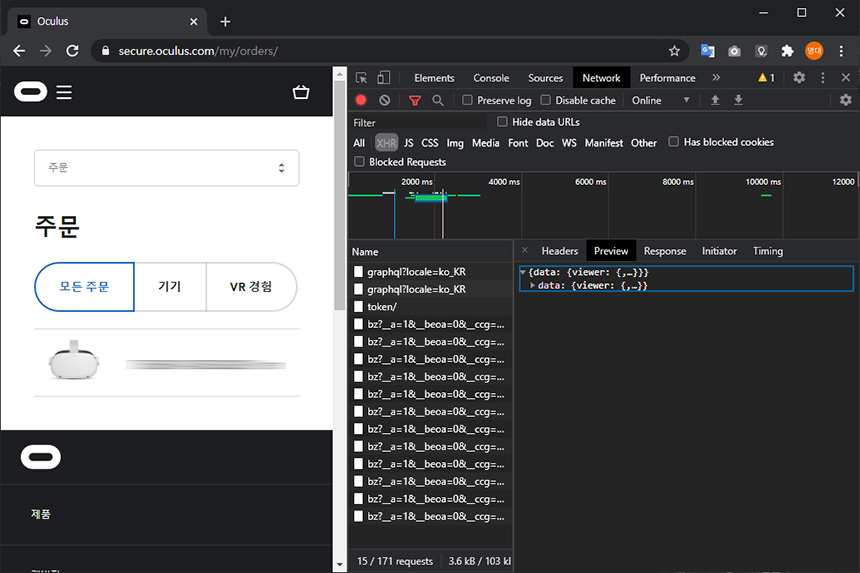Click the browser back arrow

[19, 51]
